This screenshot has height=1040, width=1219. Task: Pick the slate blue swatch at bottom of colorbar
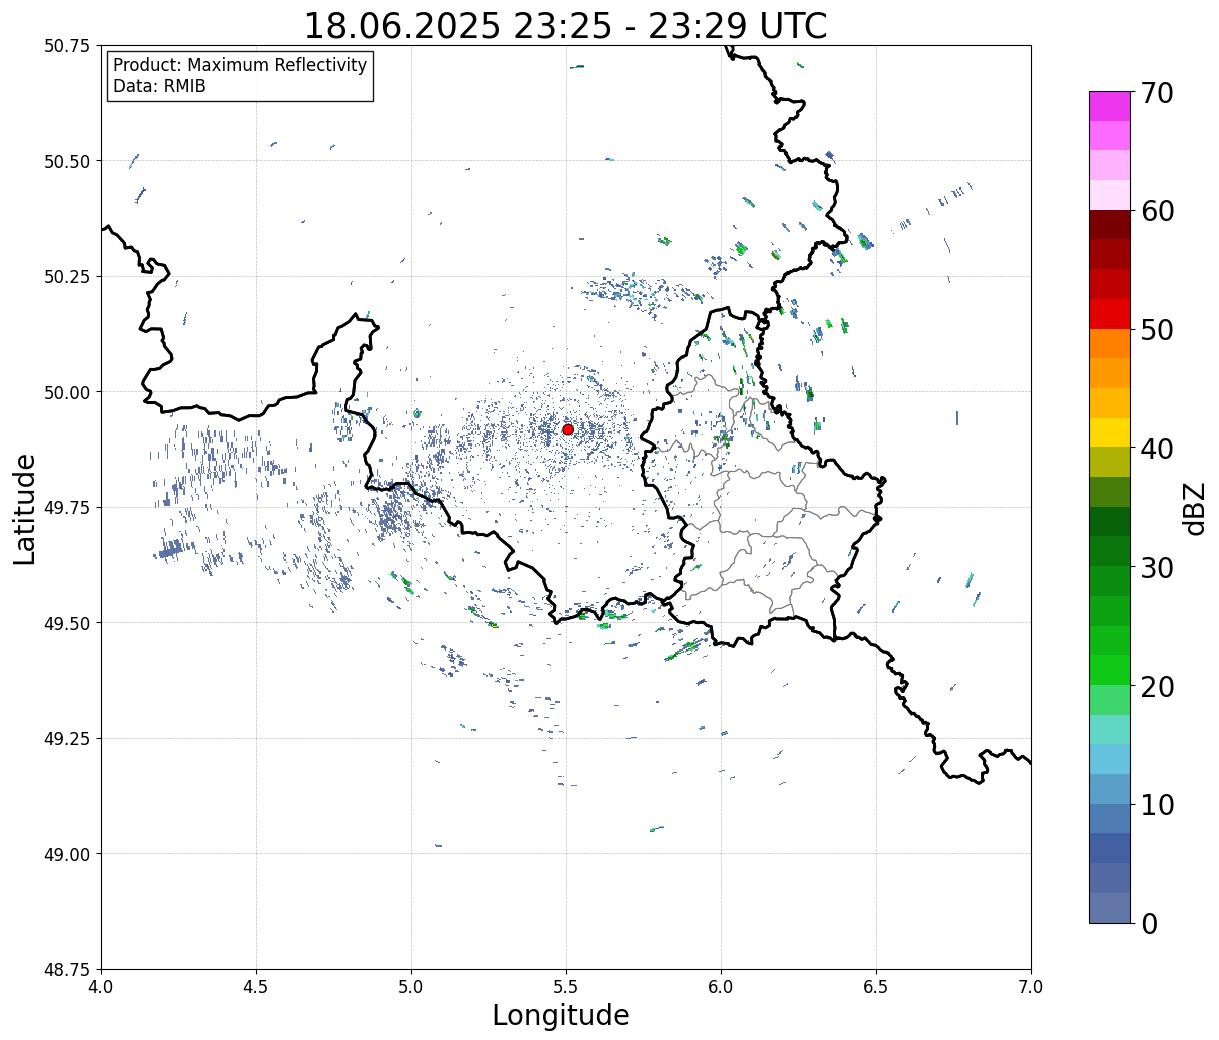point(1110,908)
